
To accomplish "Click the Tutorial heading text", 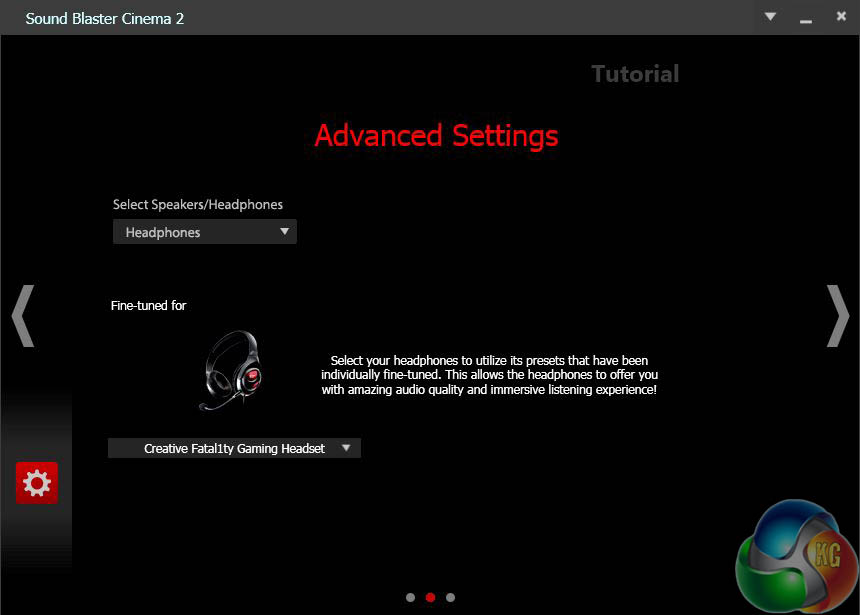I will click(635, 74).
